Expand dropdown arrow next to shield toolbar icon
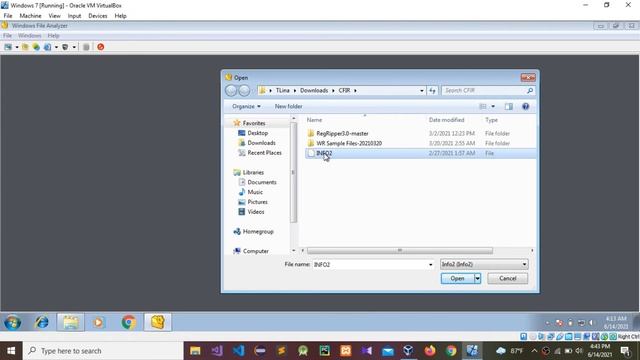 pos(74,47)
